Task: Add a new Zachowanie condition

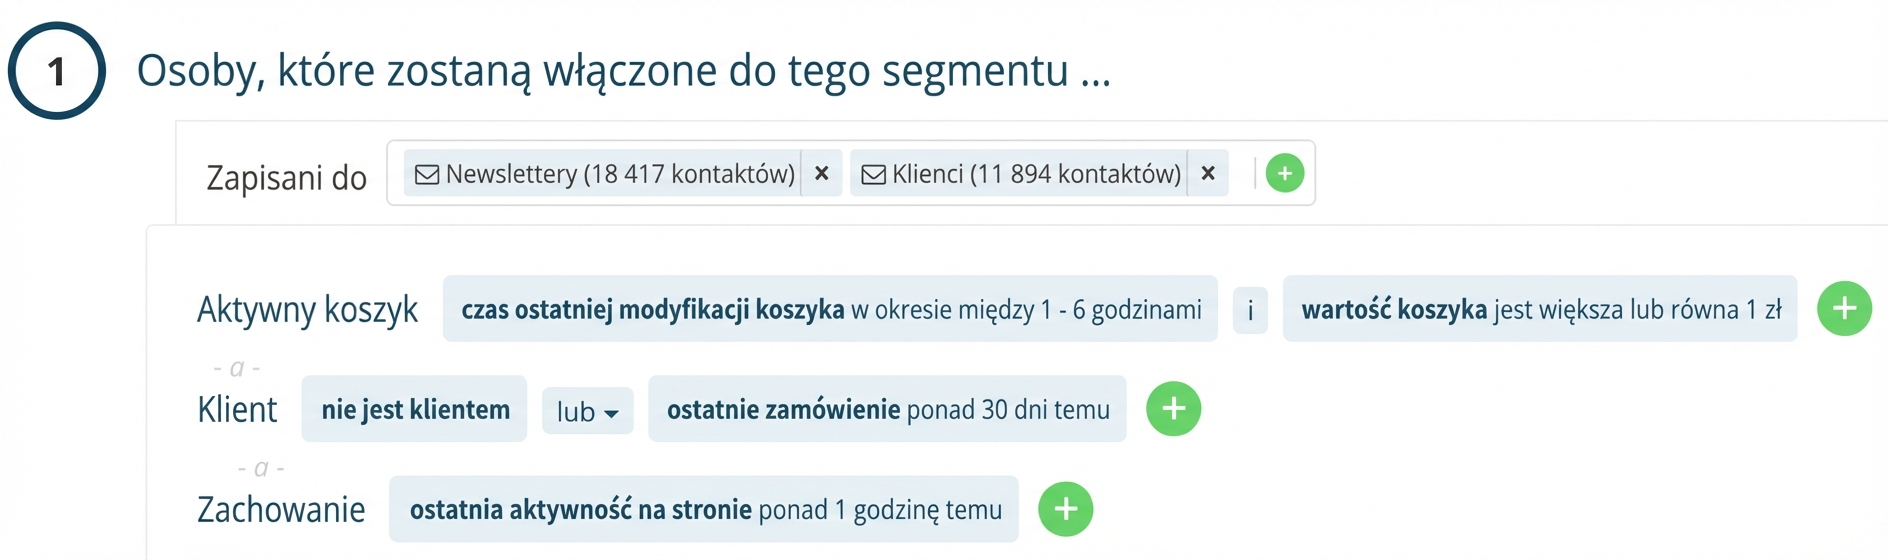Action: pos(1065,509)
